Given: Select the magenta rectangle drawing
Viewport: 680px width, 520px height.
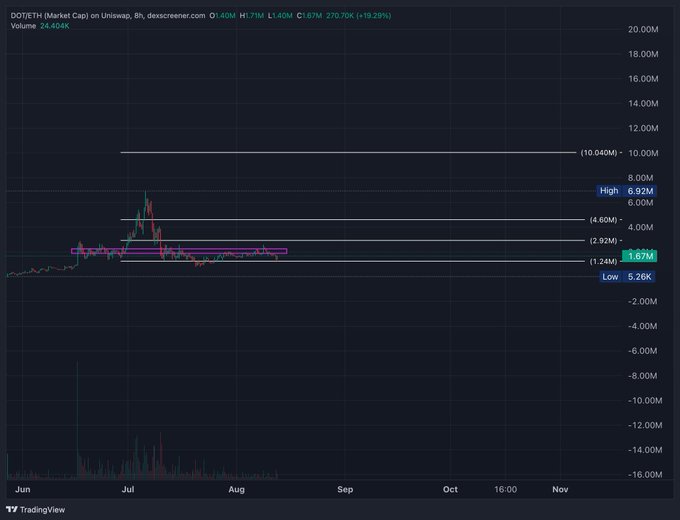Looking at the screenshot, I should [x=179, y=251].
